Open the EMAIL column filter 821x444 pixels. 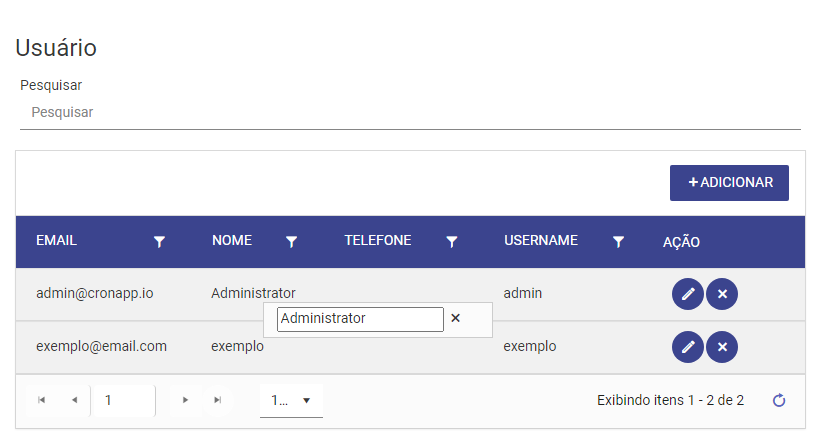(159, 241)
